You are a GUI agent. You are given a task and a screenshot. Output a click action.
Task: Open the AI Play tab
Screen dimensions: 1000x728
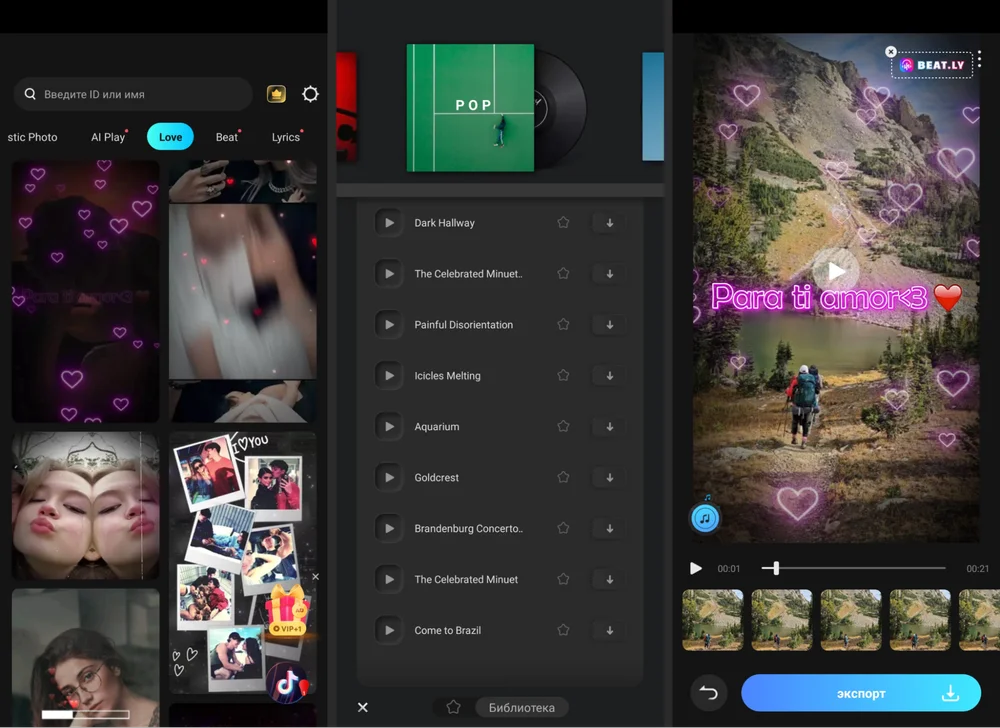(x=108, y=137)
